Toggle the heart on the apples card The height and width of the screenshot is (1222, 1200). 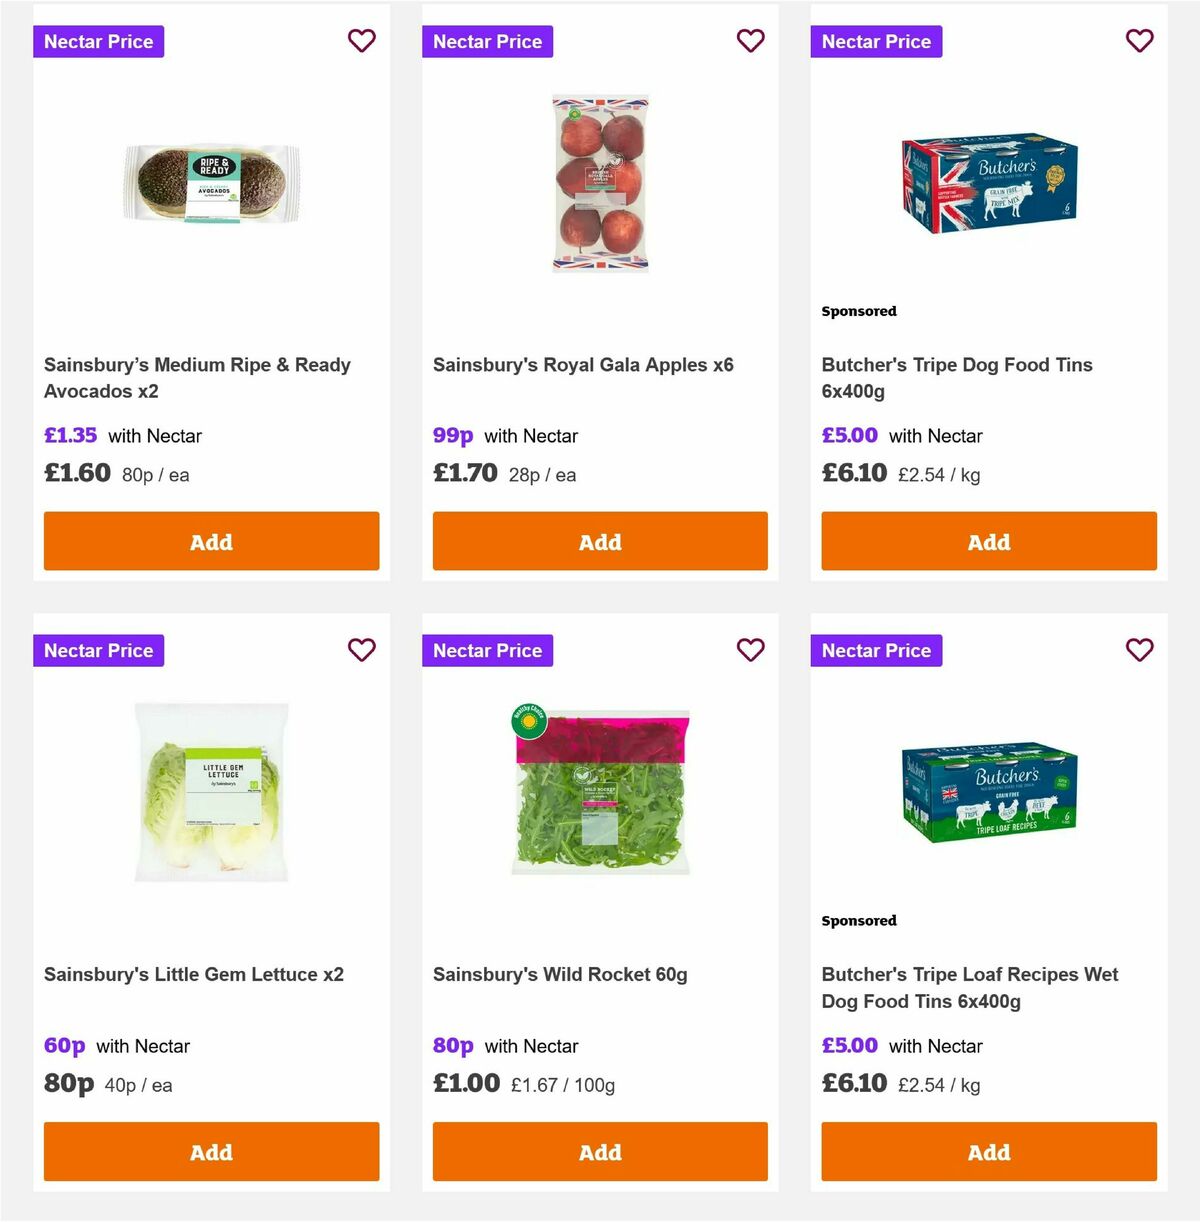[x=751, y=41]
